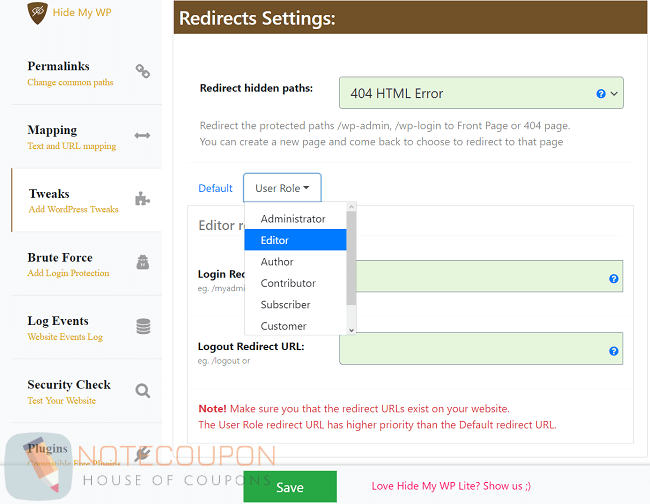
Task: Click the Login Redirect URL input field
Action: [x=489, y=276]
